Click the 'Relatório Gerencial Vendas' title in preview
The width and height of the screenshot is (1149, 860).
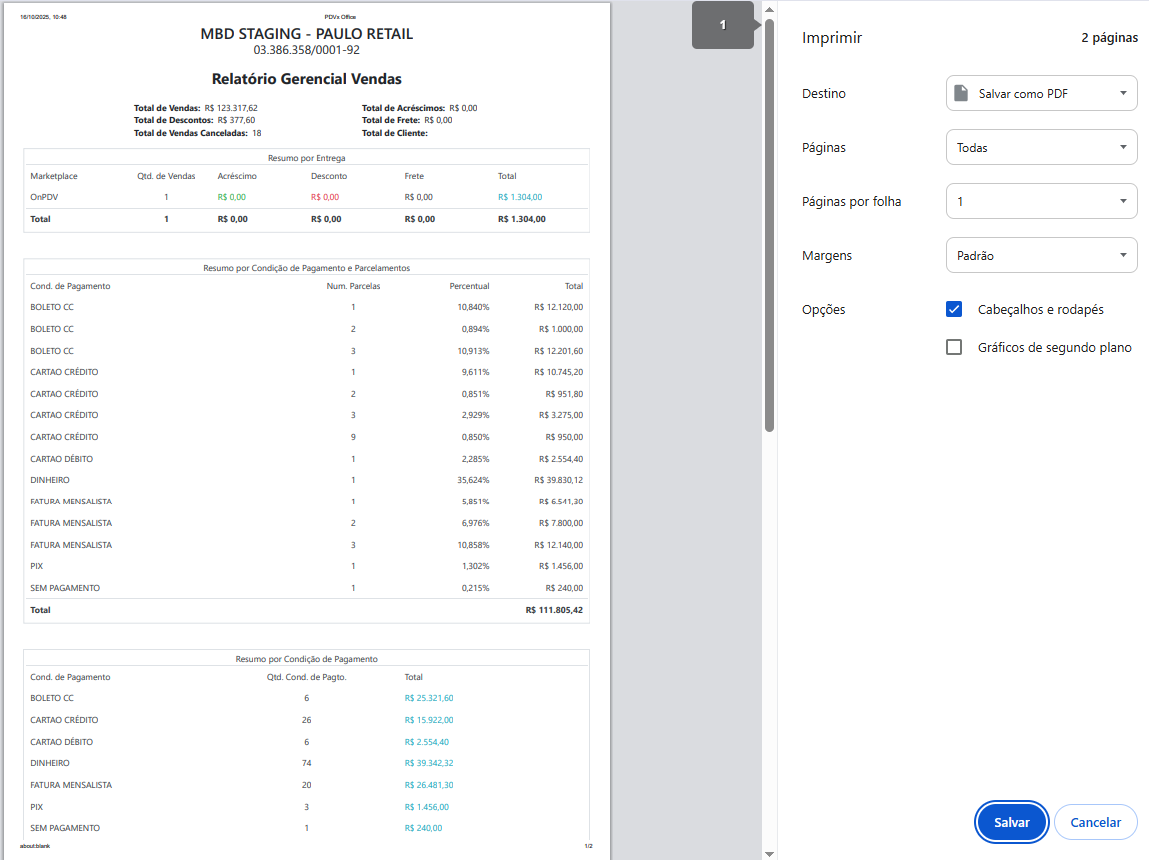[x=306, y=79]
